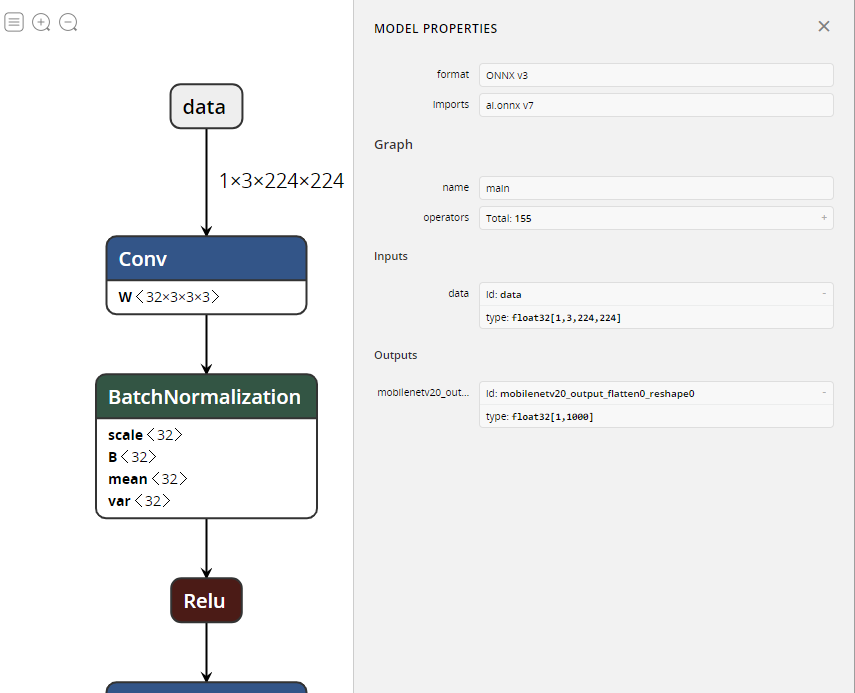Click the imports field showing ai.onnx v7
Screen dimensions: 855x693
[656, 104]
